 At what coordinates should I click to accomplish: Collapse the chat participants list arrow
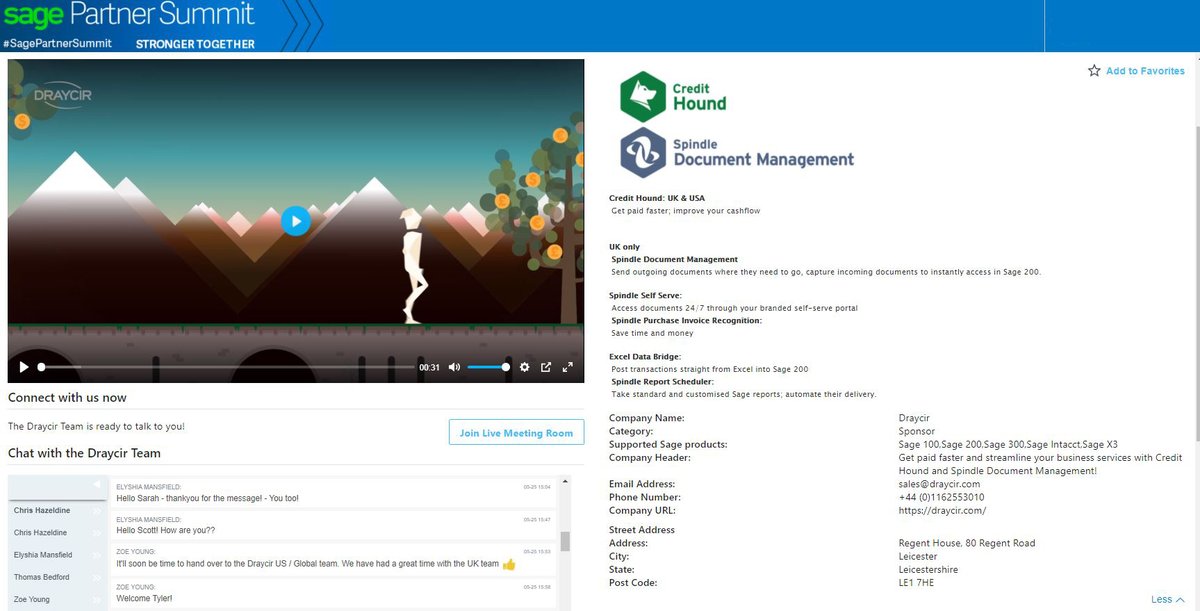97,485
